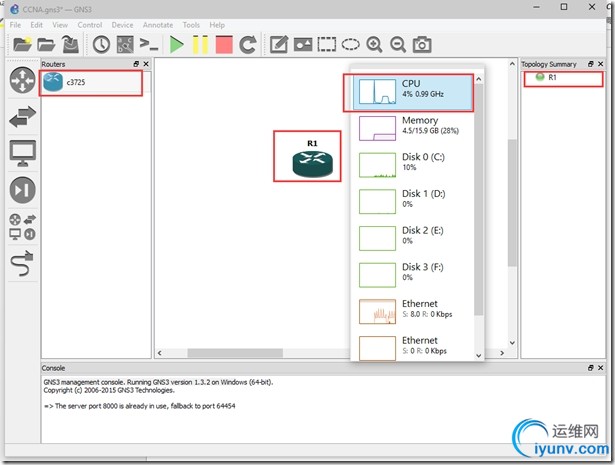
Task: Browse switches in the device sidebar
Action: pos(22,117)
